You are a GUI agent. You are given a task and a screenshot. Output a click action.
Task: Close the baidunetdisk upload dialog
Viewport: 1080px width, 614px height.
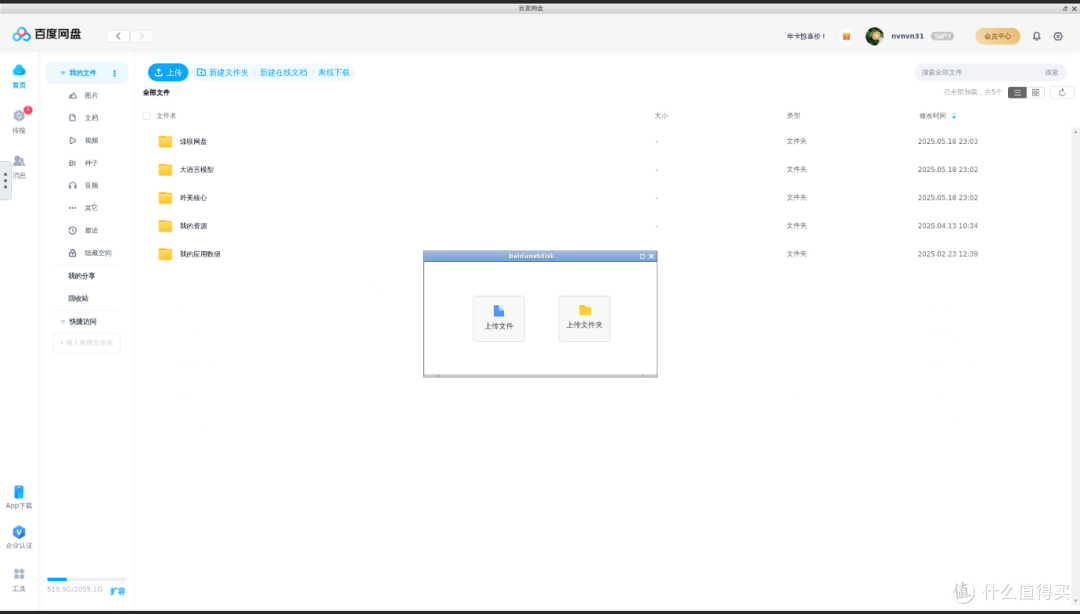652,256
